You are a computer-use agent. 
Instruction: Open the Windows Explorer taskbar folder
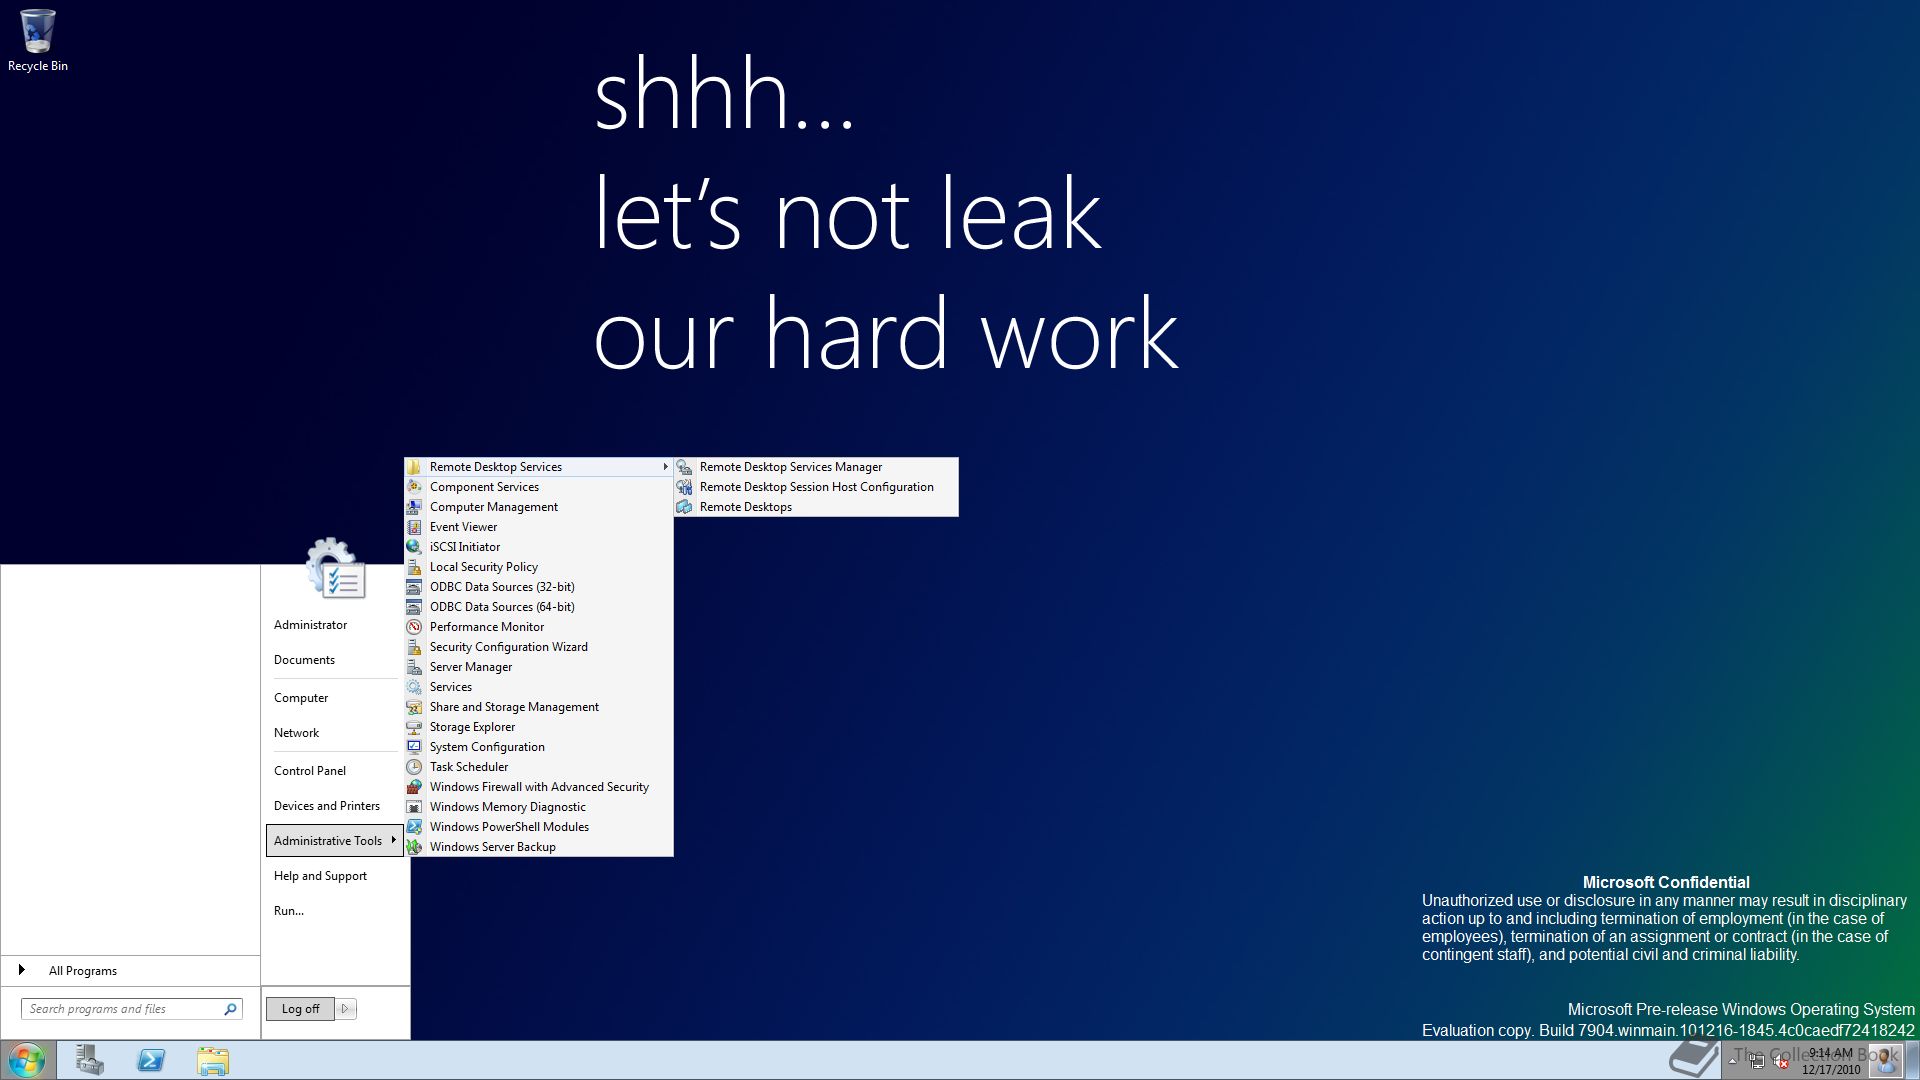click(x=212, y=1060)
